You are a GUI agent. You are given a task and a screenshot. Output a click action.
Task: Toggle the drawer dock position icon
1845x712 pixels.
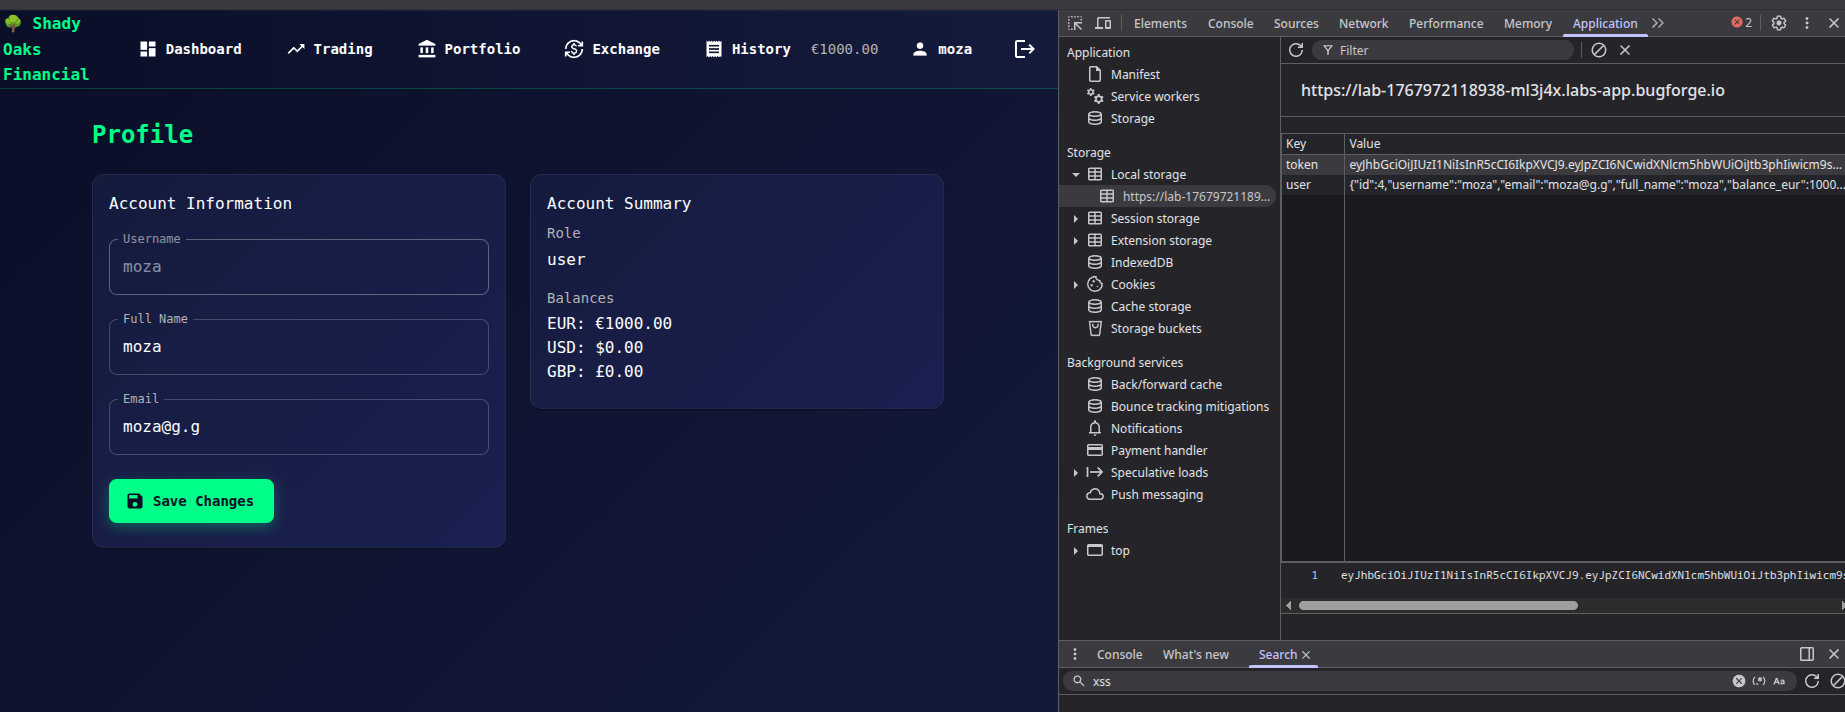(1807, 654)
